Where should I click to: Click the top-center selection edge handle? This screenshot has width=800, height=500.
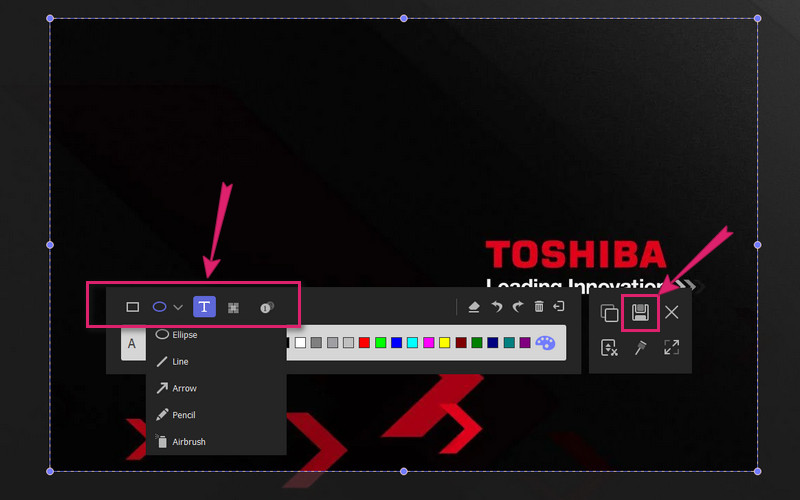[x=404, y=18]
